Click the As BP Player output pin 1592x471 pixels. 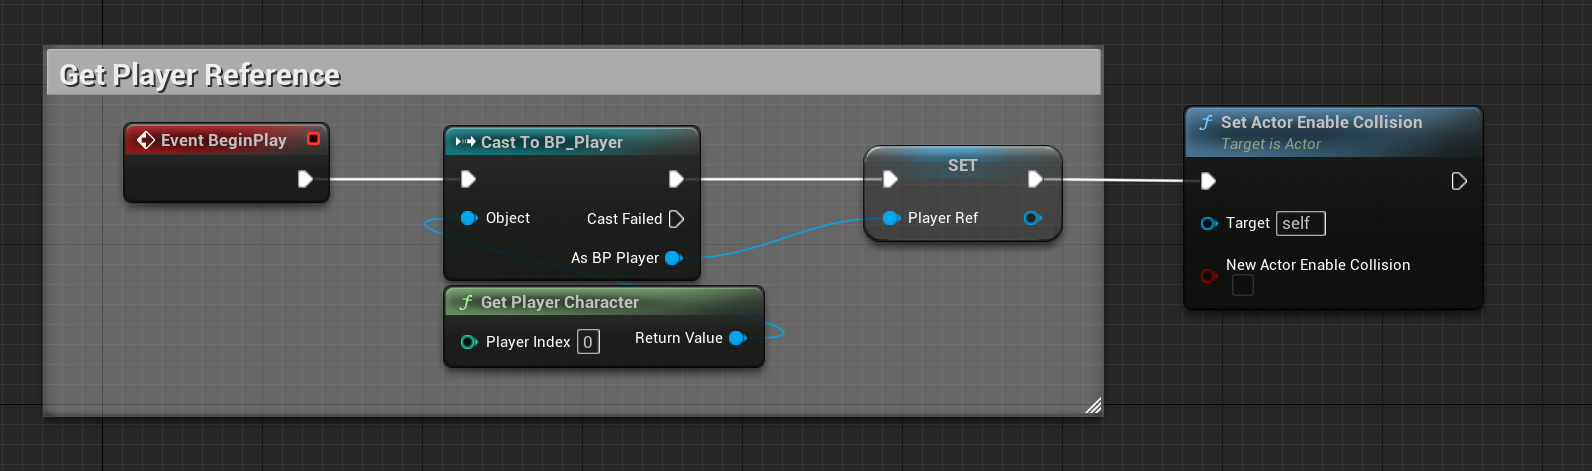673,258
